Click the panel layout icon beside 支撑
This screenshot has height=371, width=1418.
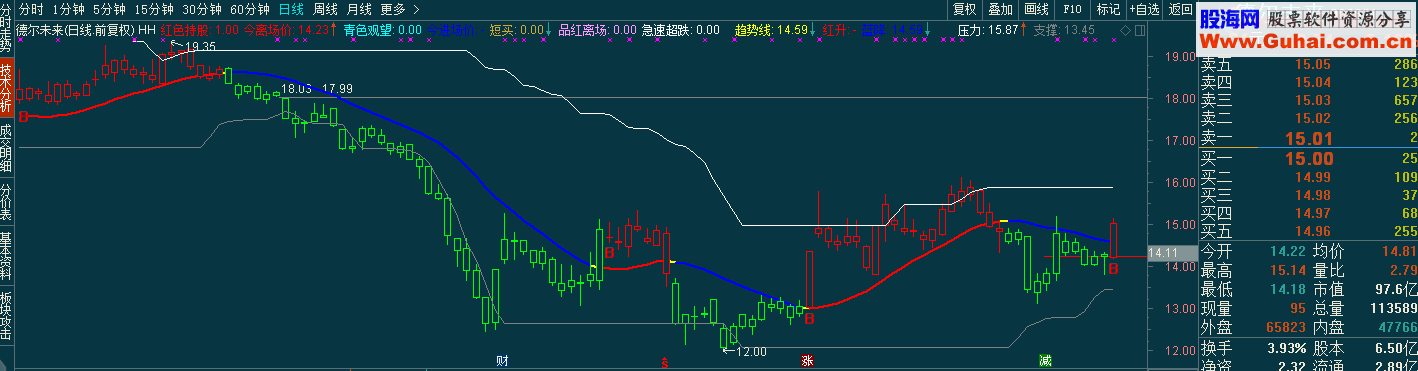click(x=1141, y=30)
